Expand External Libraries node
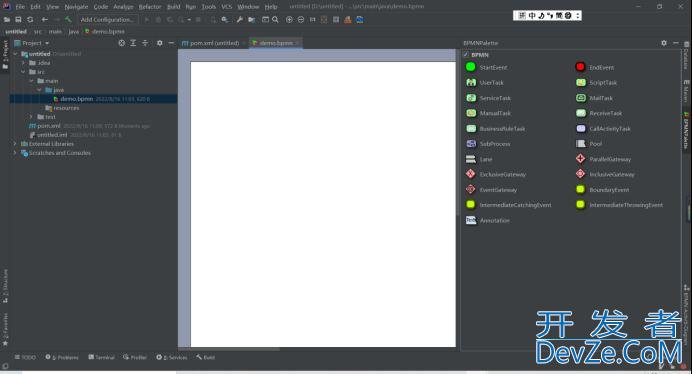Viewport: 692px width, 374px height. [15, 144]
